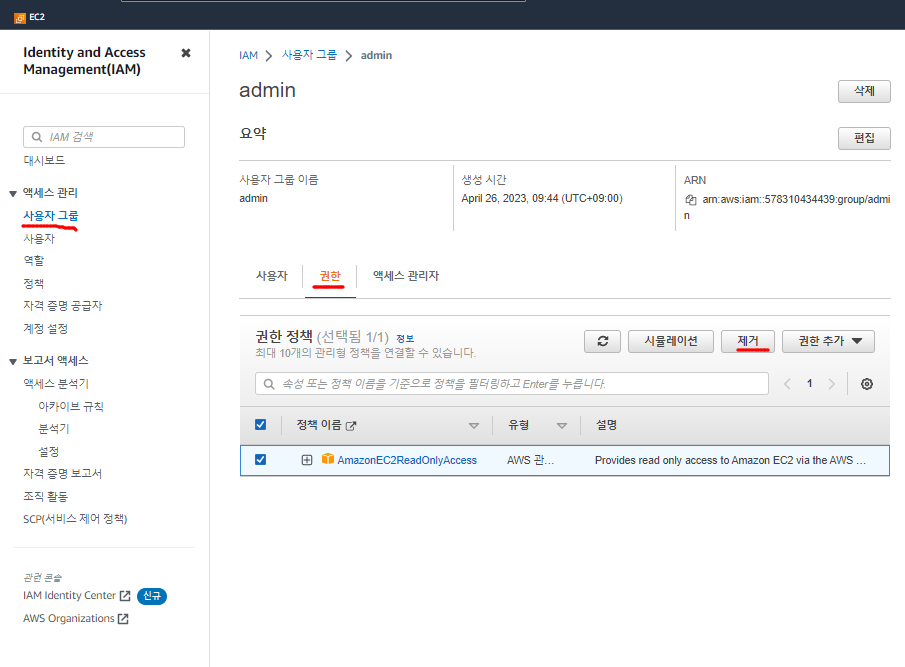Click the policy description text cell
The height and width of the screenshot is (667, 905).
click(730, 460)
